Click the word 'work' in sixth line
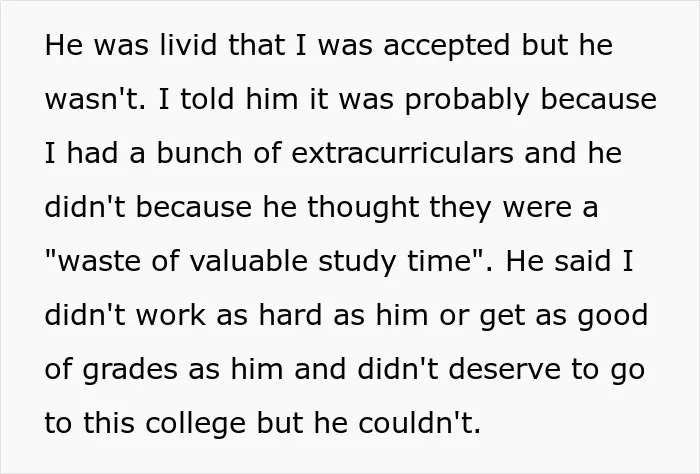Image resolution: width=700 pixels, height=474 pixels. [x=171, y=315]
